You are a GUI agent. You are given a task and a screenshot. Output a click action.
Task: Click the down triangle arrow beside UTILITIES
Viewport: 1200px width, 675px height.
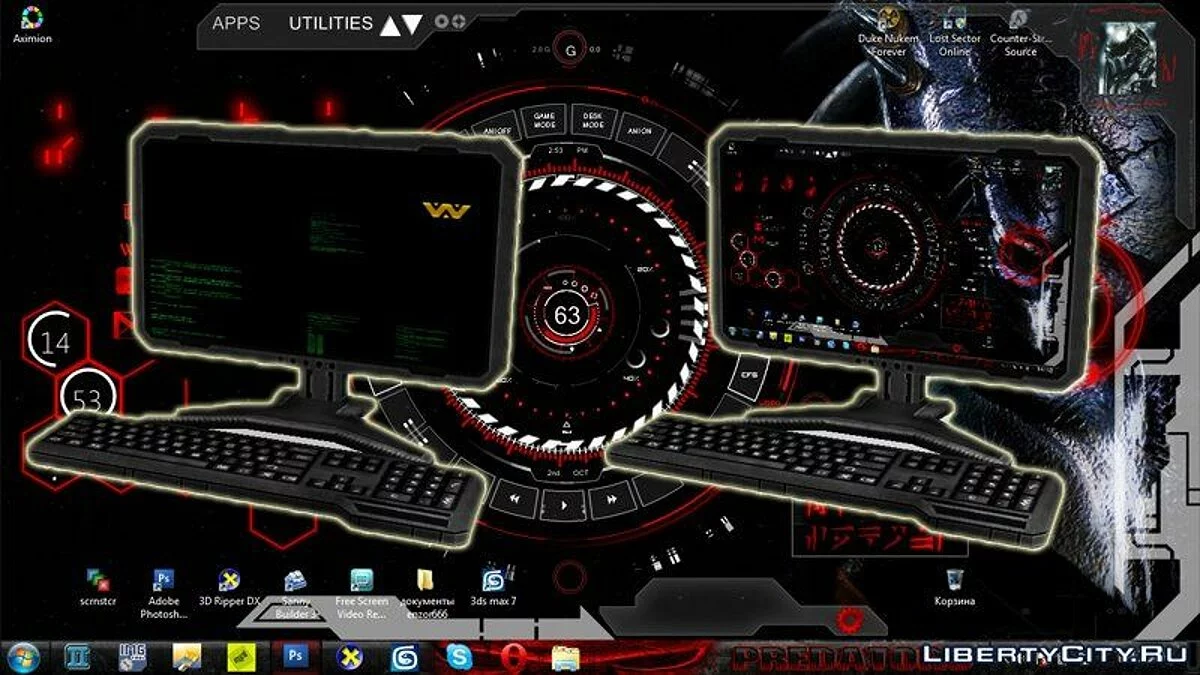412,25
